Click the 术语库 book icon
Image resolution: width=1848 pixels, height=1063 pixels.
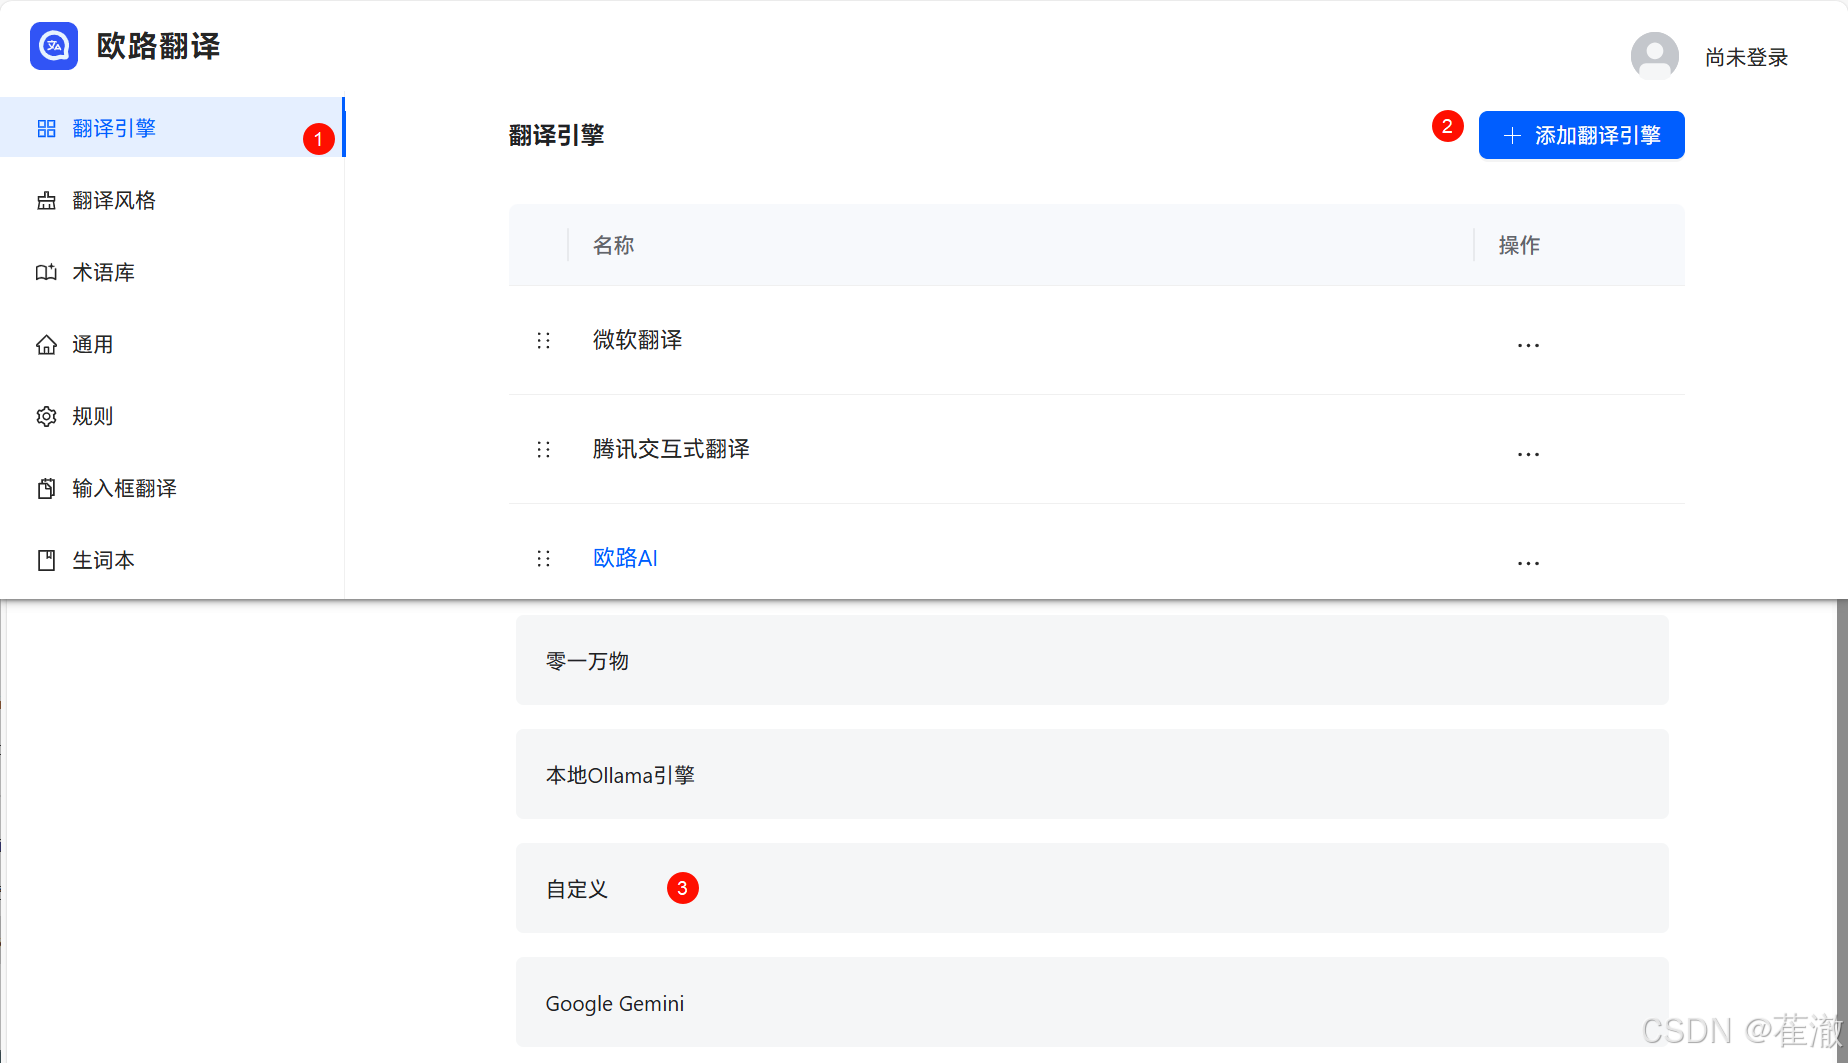point(46,272)
